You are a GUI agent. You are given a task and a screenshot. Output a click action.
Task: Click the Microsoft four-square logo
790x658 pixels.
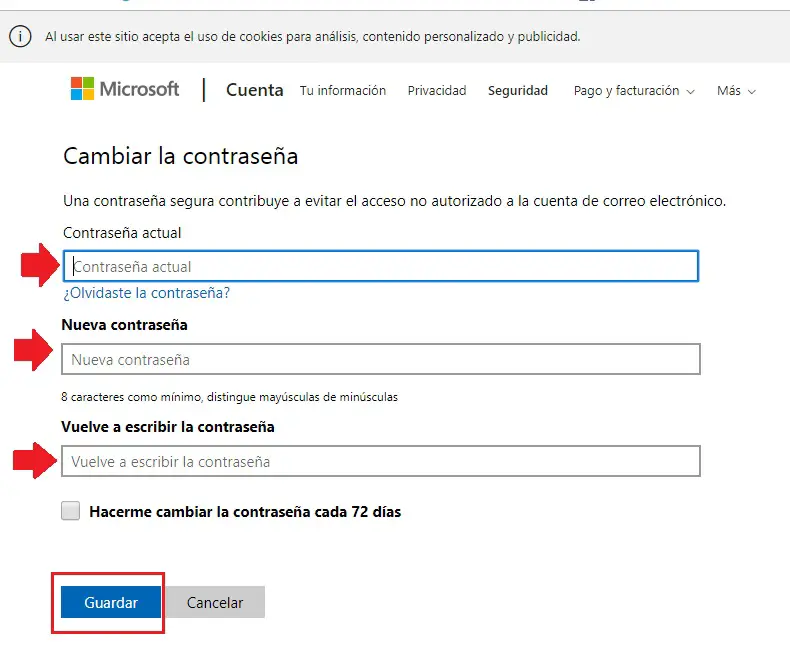(82, 89)
